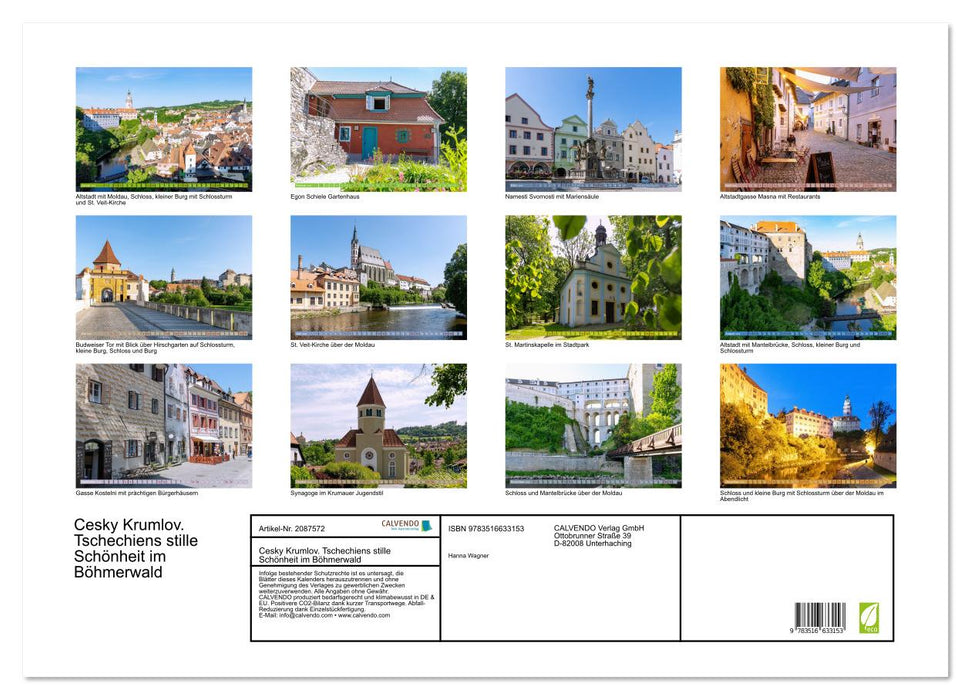Click the CALVENDO logo
This screenshot has width=971, height=700.
(399, 524)
